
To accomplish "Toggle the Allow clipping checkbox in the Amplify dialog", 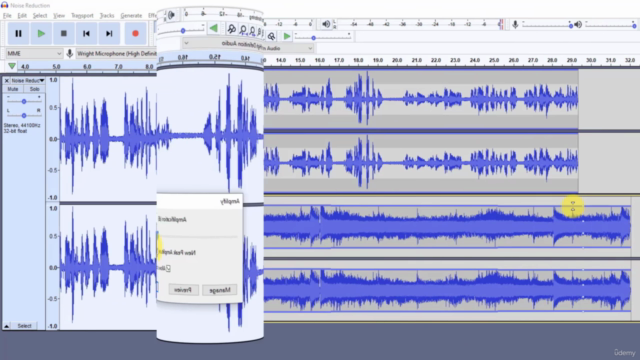I will pyautogui.click(x=168, y=268).
